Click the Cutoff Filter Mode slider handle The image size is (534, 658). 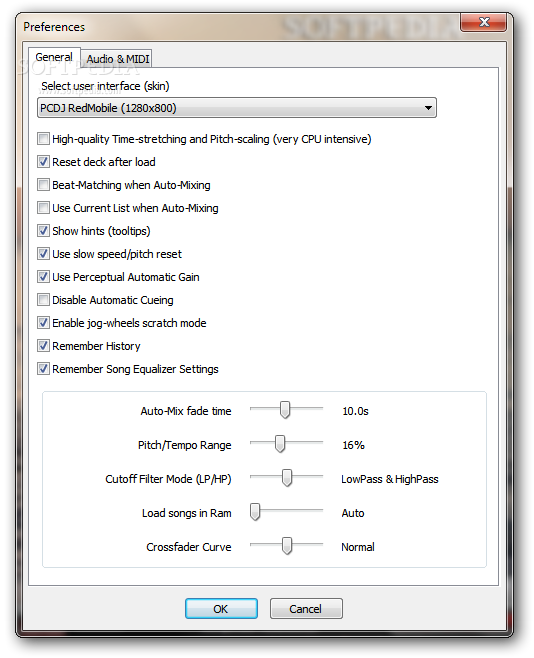click(287, 478)
